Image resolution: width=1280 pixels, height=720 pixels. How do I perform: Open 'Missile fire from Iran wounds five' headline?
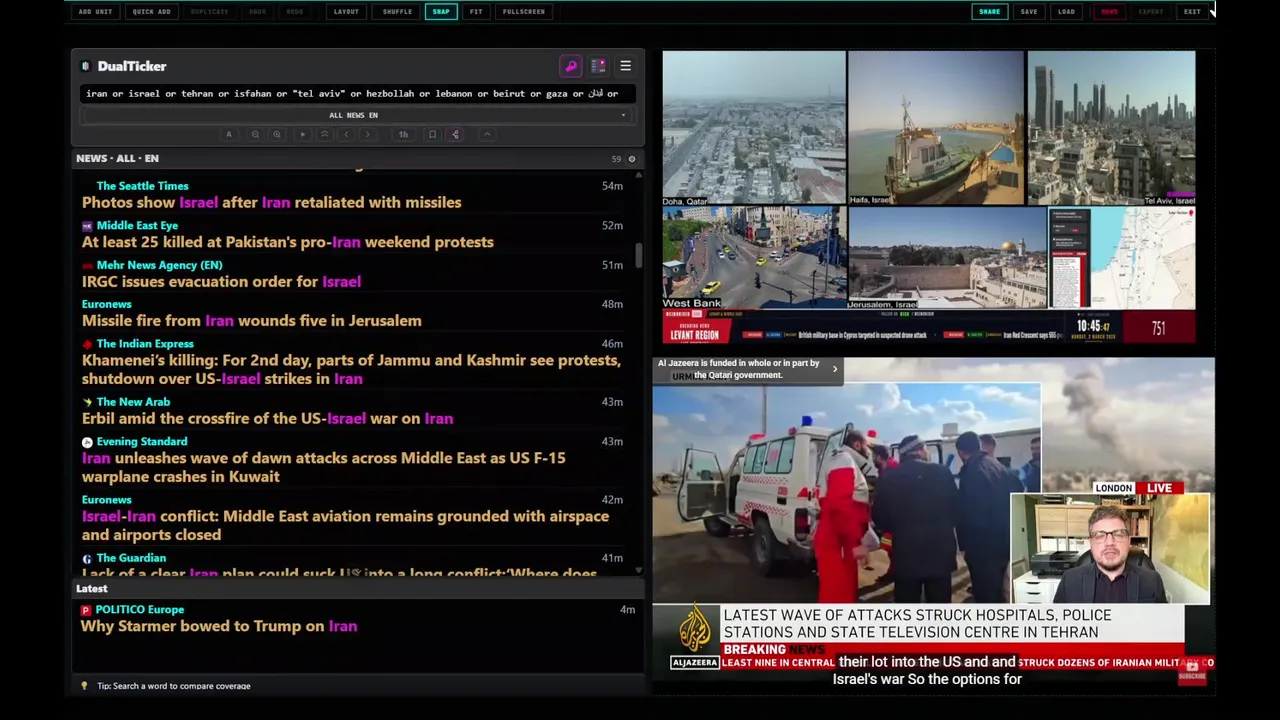(251, 321)
